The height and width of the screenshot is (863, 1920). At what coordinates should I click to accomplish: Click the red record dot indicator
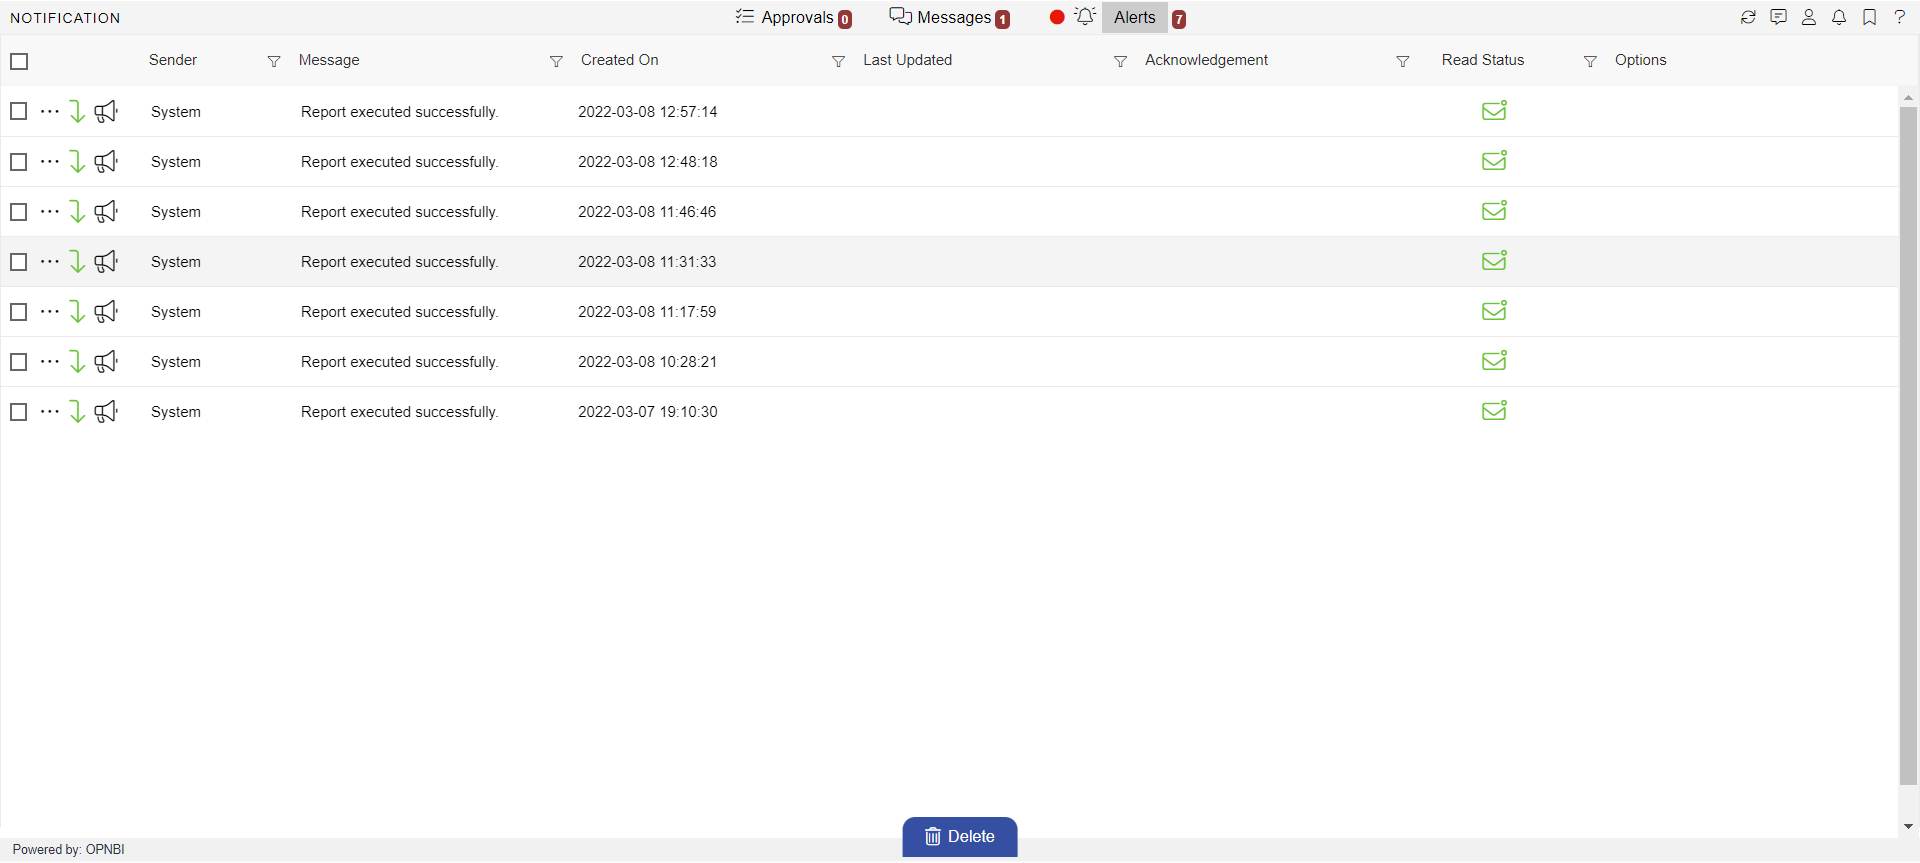tap(1057, 17)
